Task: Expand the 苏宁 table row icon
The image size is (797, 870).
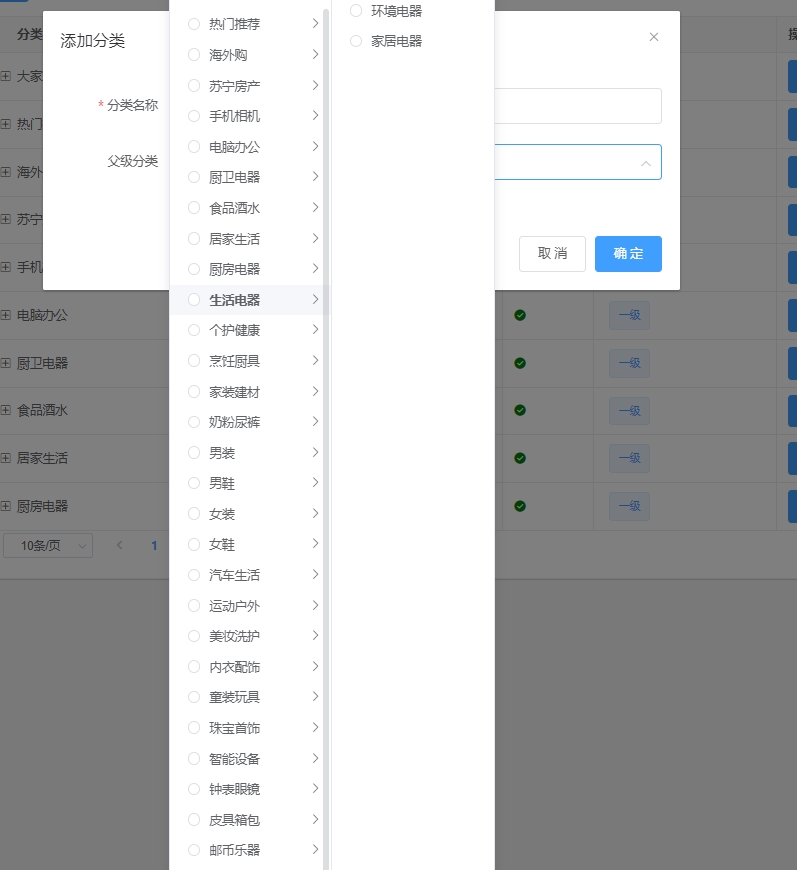Action: coord(6,219)
